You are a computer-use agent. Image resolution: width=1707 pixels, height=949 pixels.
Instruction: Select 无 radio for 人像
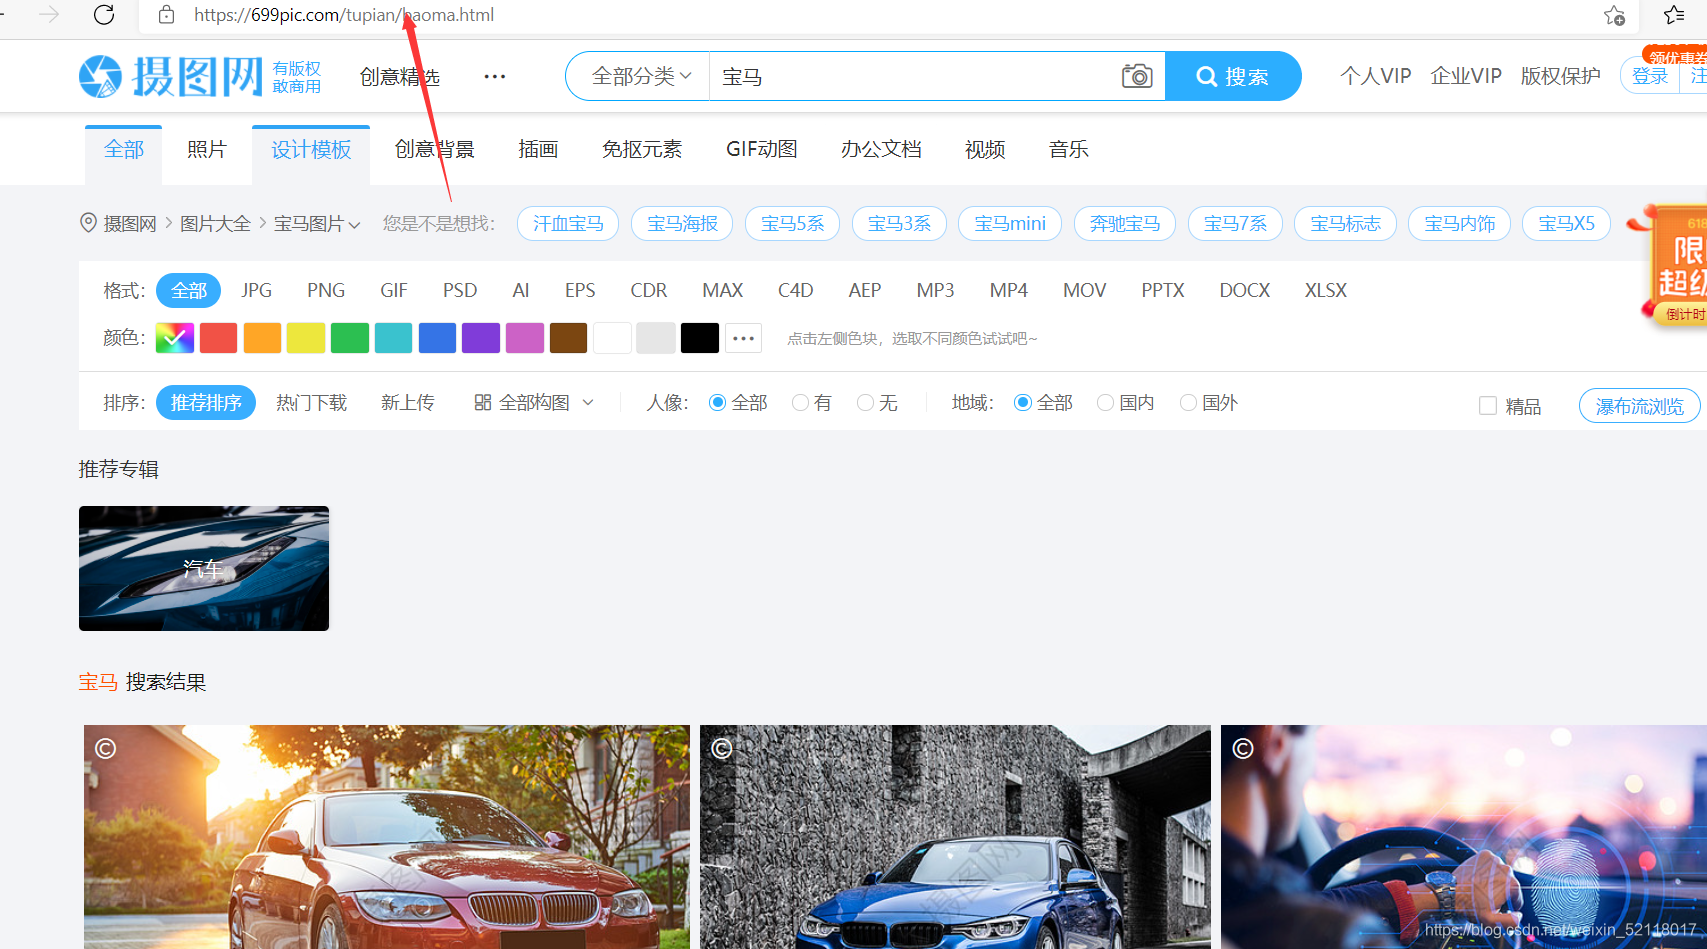click(866, 402)
